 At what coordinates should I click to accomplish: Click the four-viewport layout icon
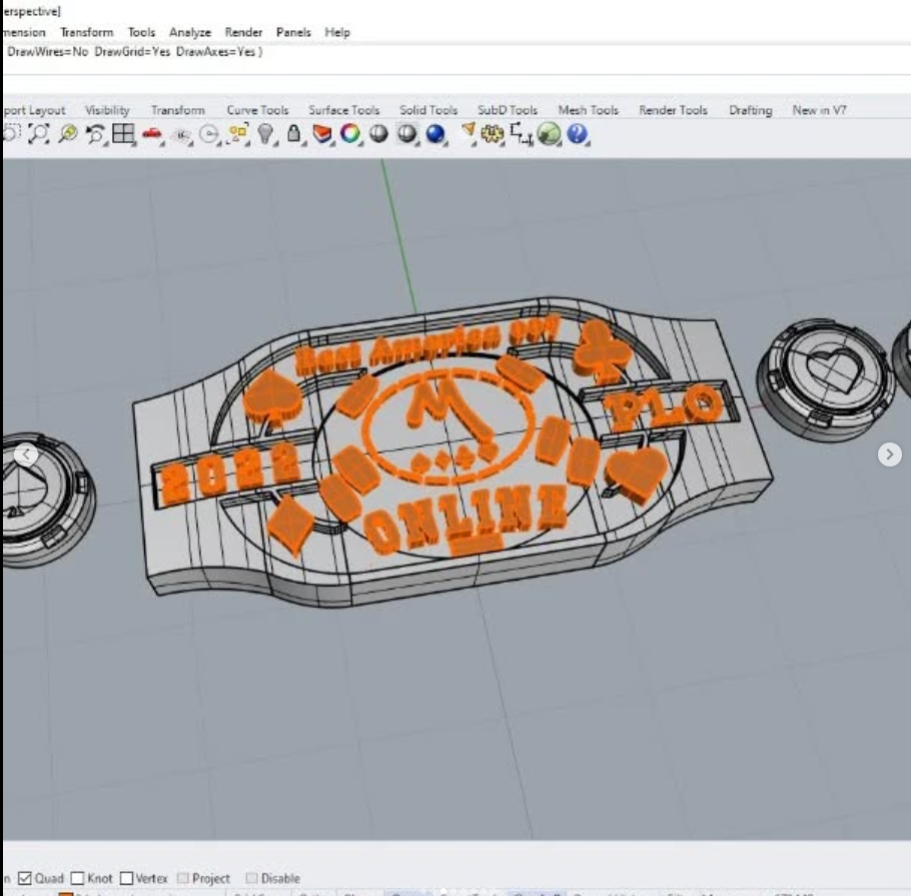click(124, 134)
